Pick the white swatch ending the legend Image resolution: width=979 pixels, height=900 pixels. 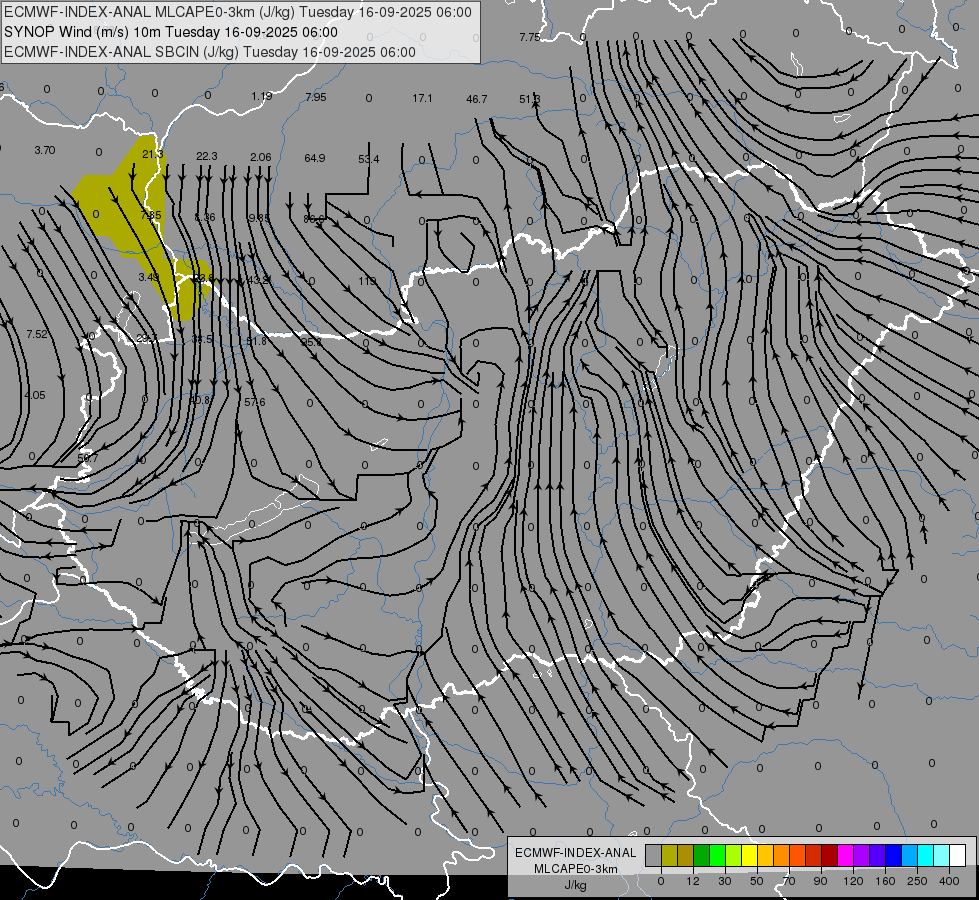tap(958, 855)
